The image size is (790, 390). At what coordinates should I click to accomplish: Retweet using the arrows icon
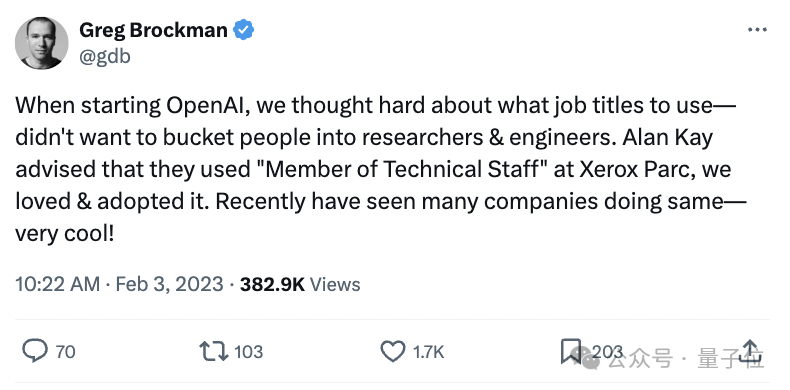point(214,351)
